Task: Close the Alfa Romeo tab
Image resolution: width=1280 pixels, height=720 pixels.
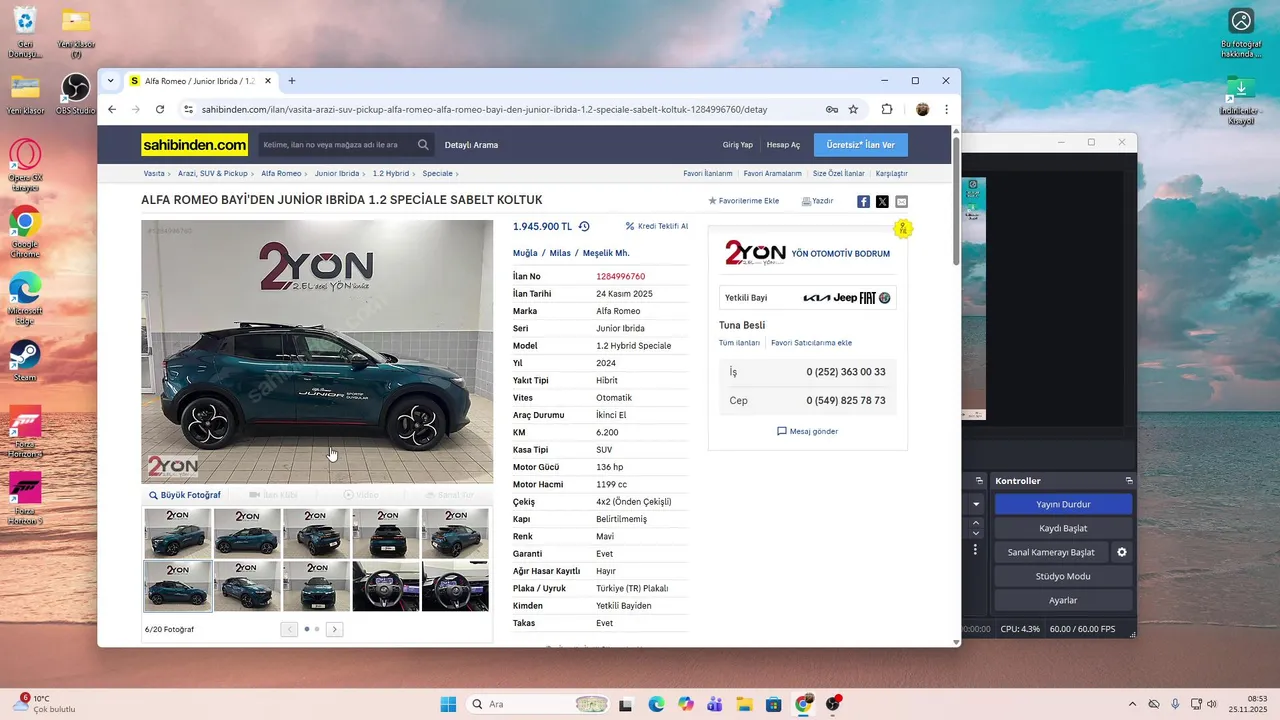Action: tap(268, 81)
